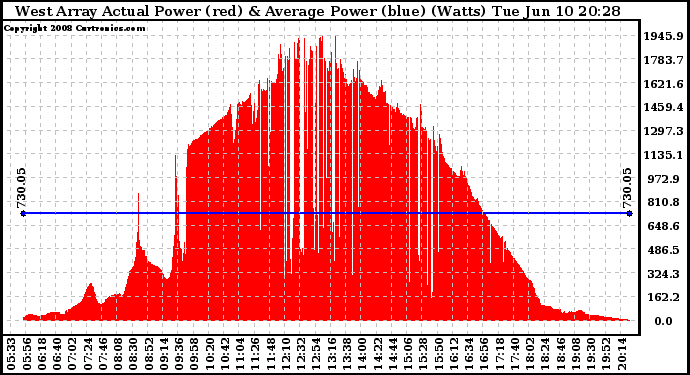Click the 08:08 time label

[x=118, y=354]
